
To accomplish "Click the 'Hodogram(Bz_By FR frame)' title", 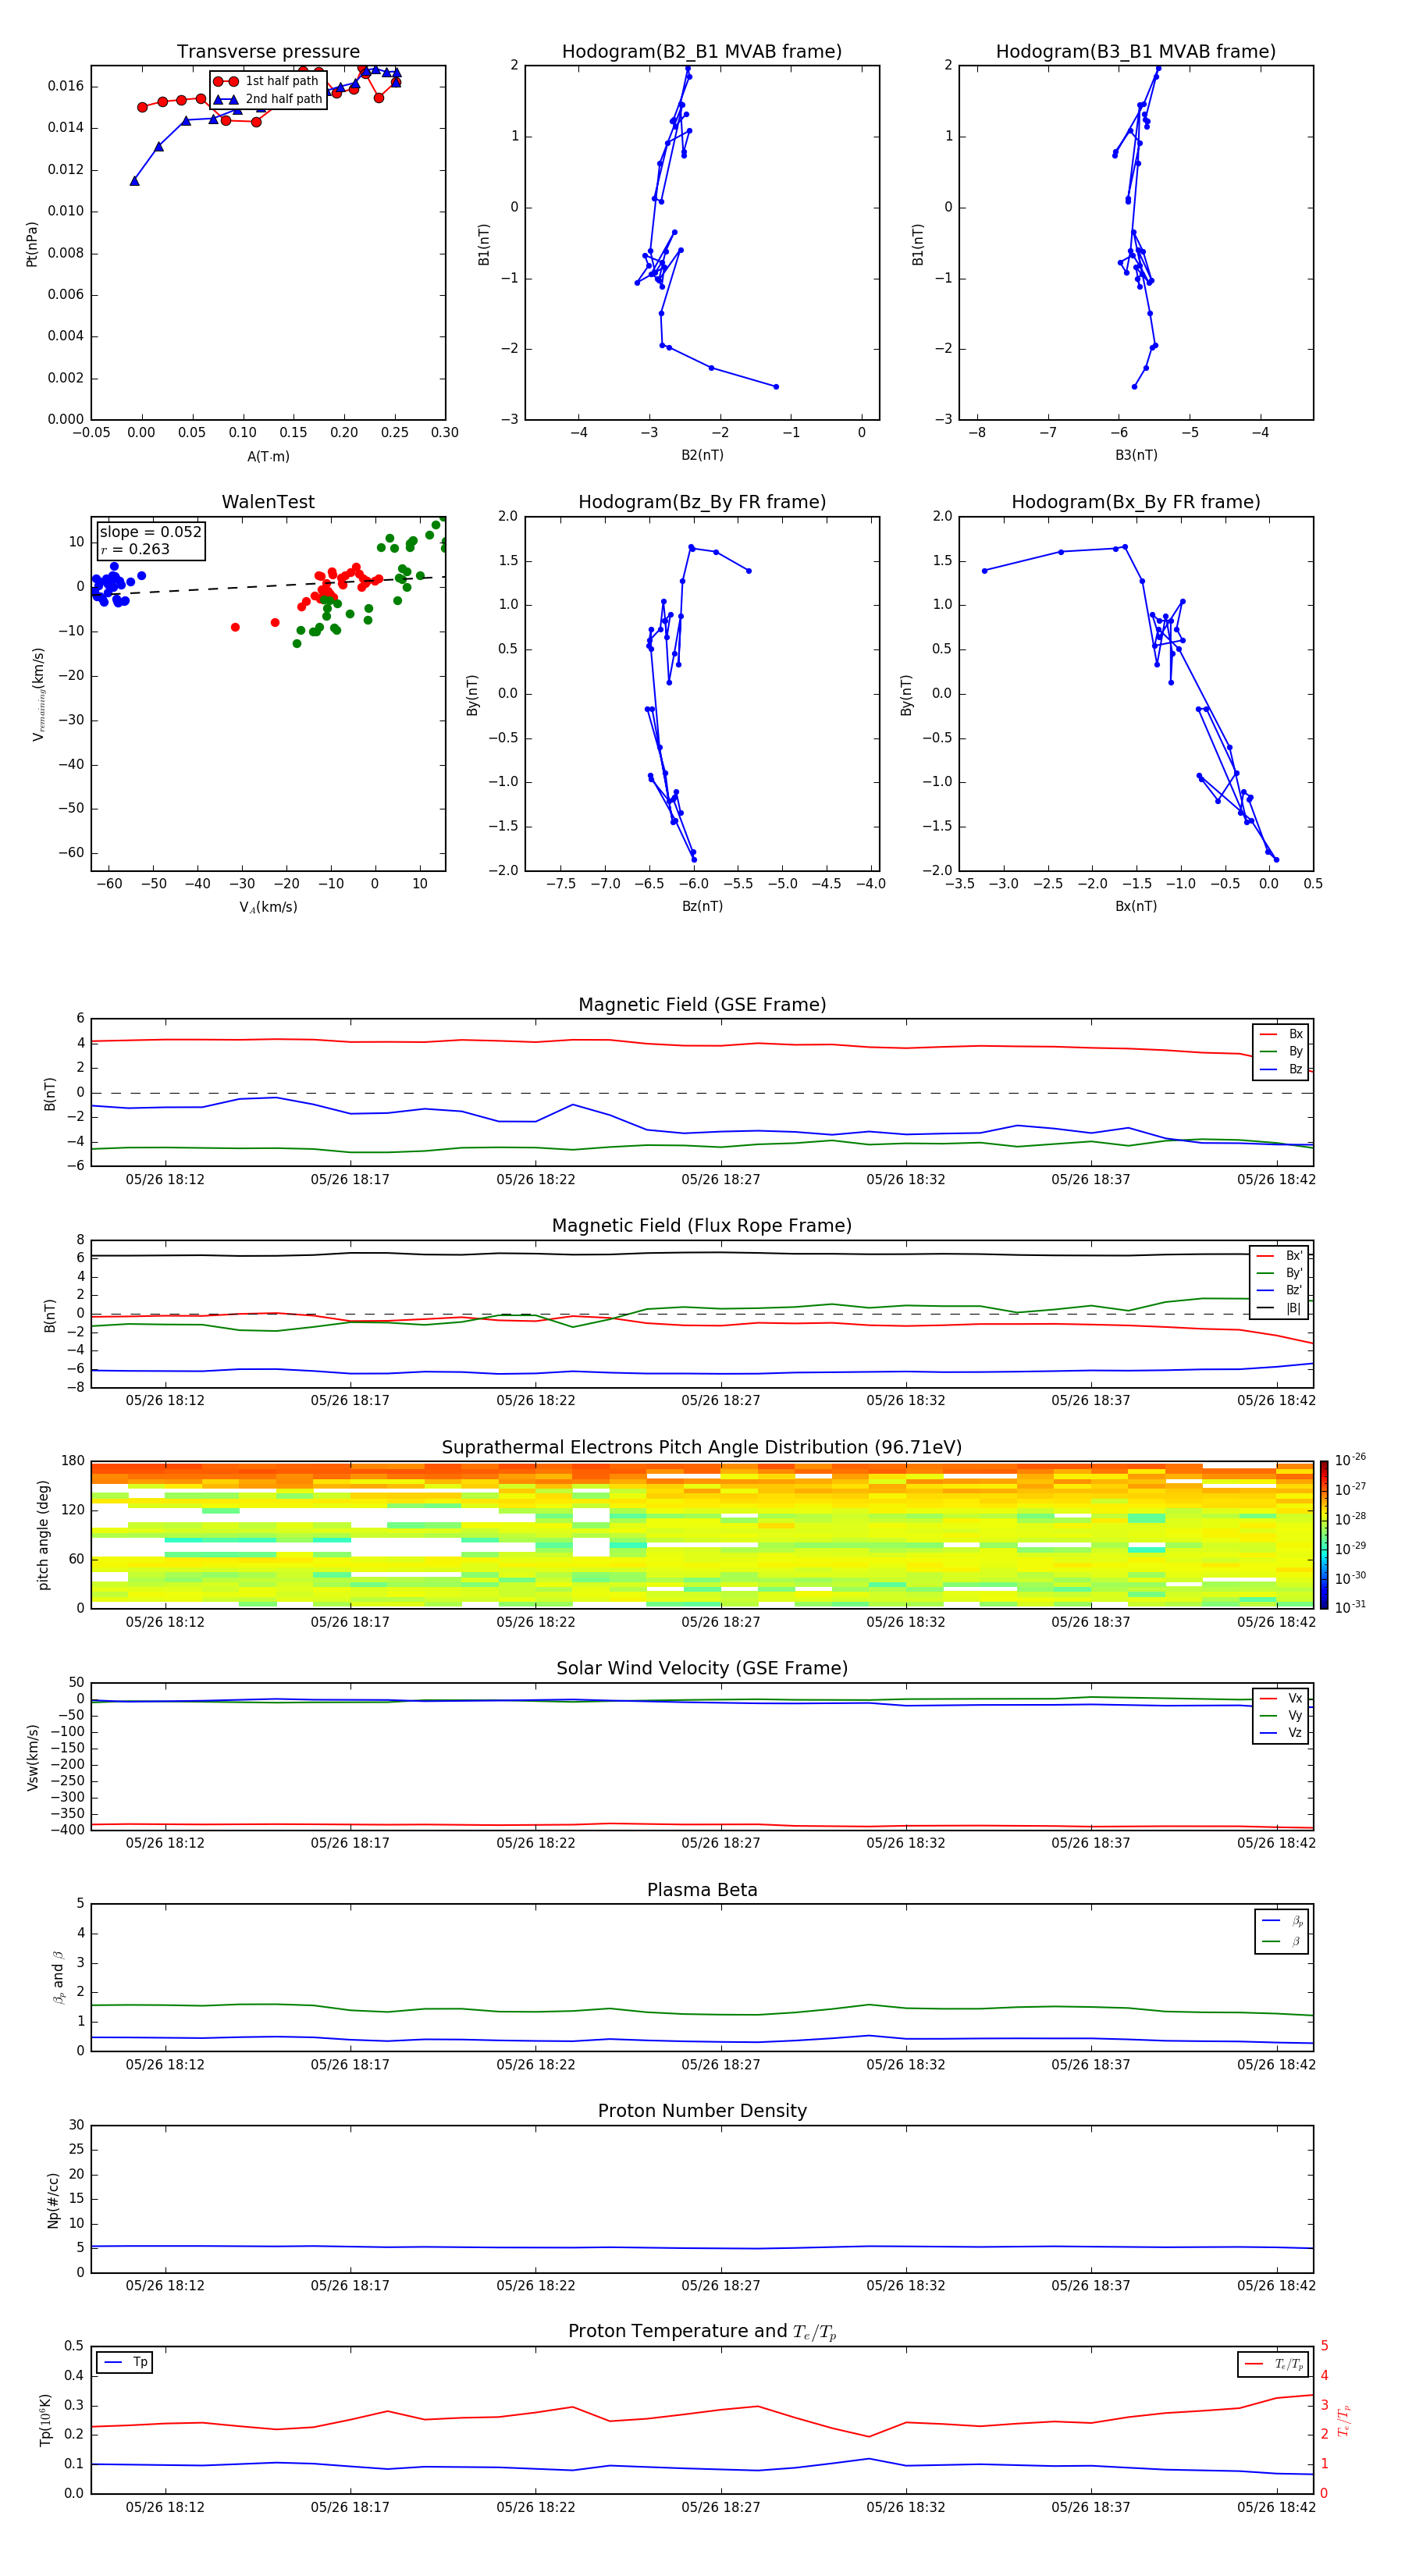I will tap(702, 502).
